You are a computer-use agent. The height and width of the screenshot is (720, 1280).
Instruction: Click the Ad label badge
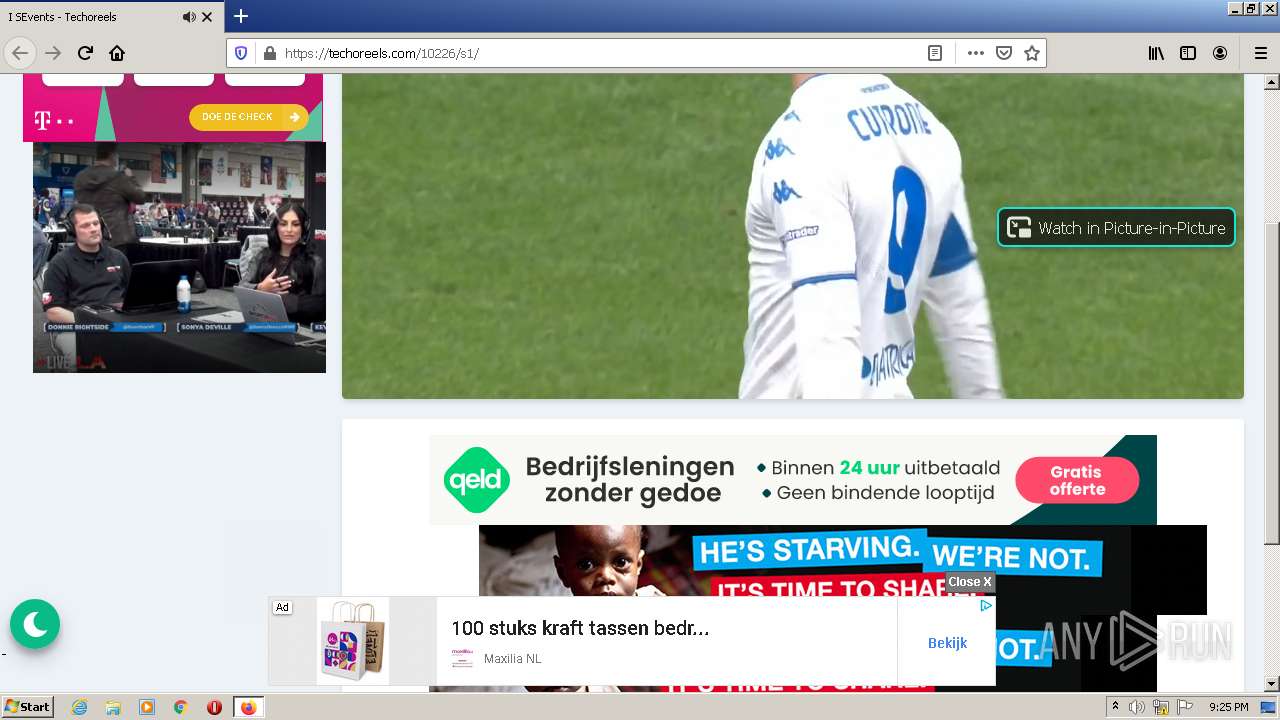point(282,607)
